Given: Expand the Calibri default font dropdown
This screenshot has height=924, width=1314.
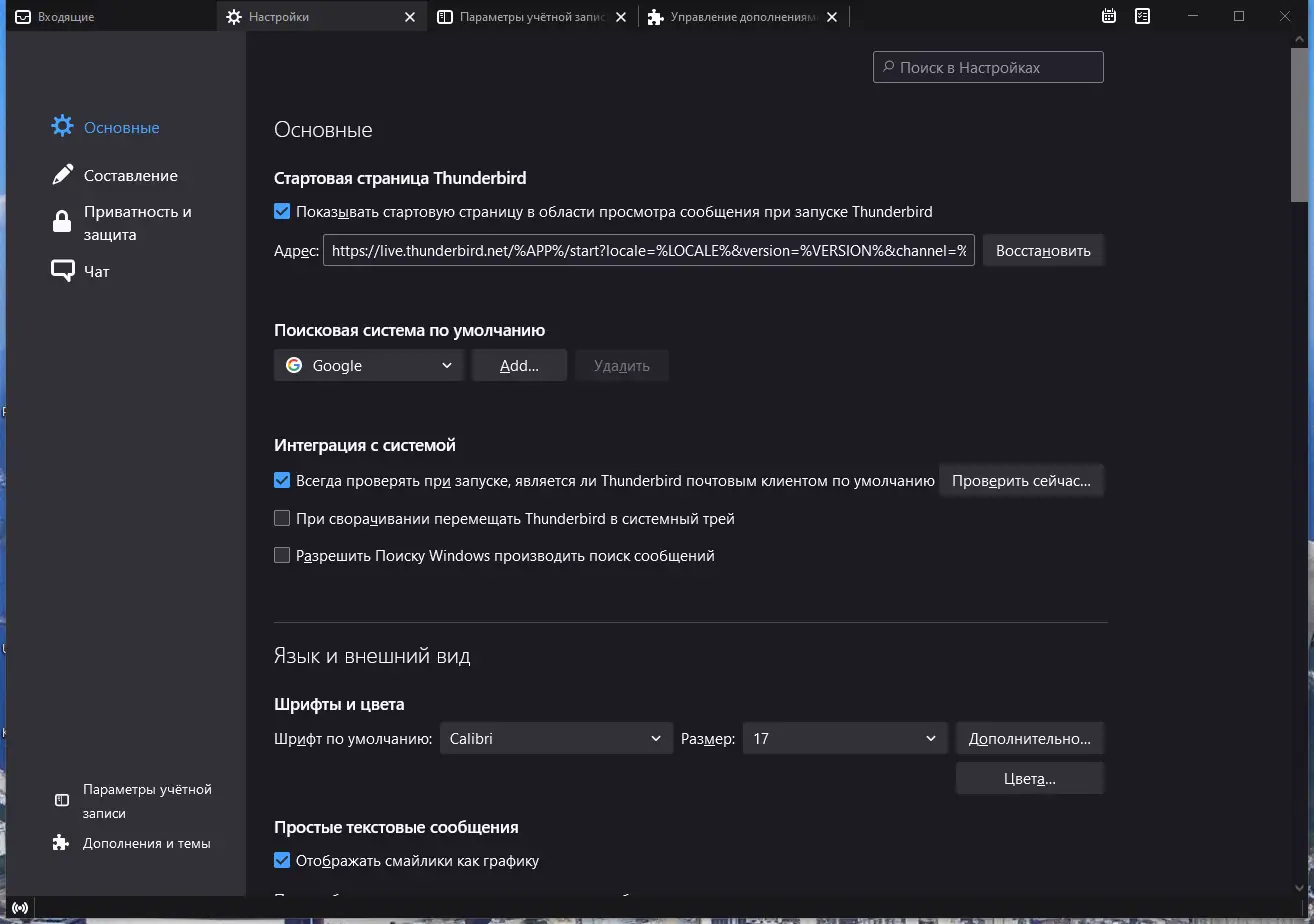Looking at the screenshot, I should 555,739.
